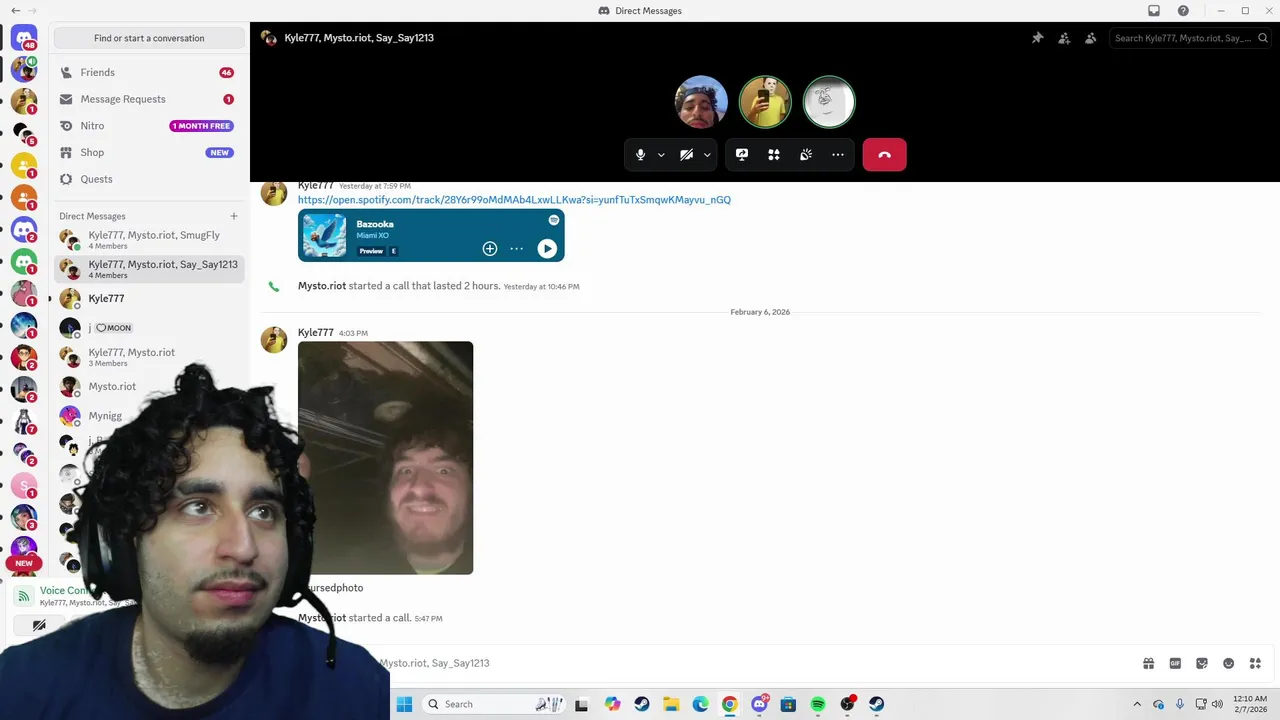The width and height of the screenshot is (1280, 720).
Task: Open Microsoft Edge from the taskbar
Action: click(700, 704)
